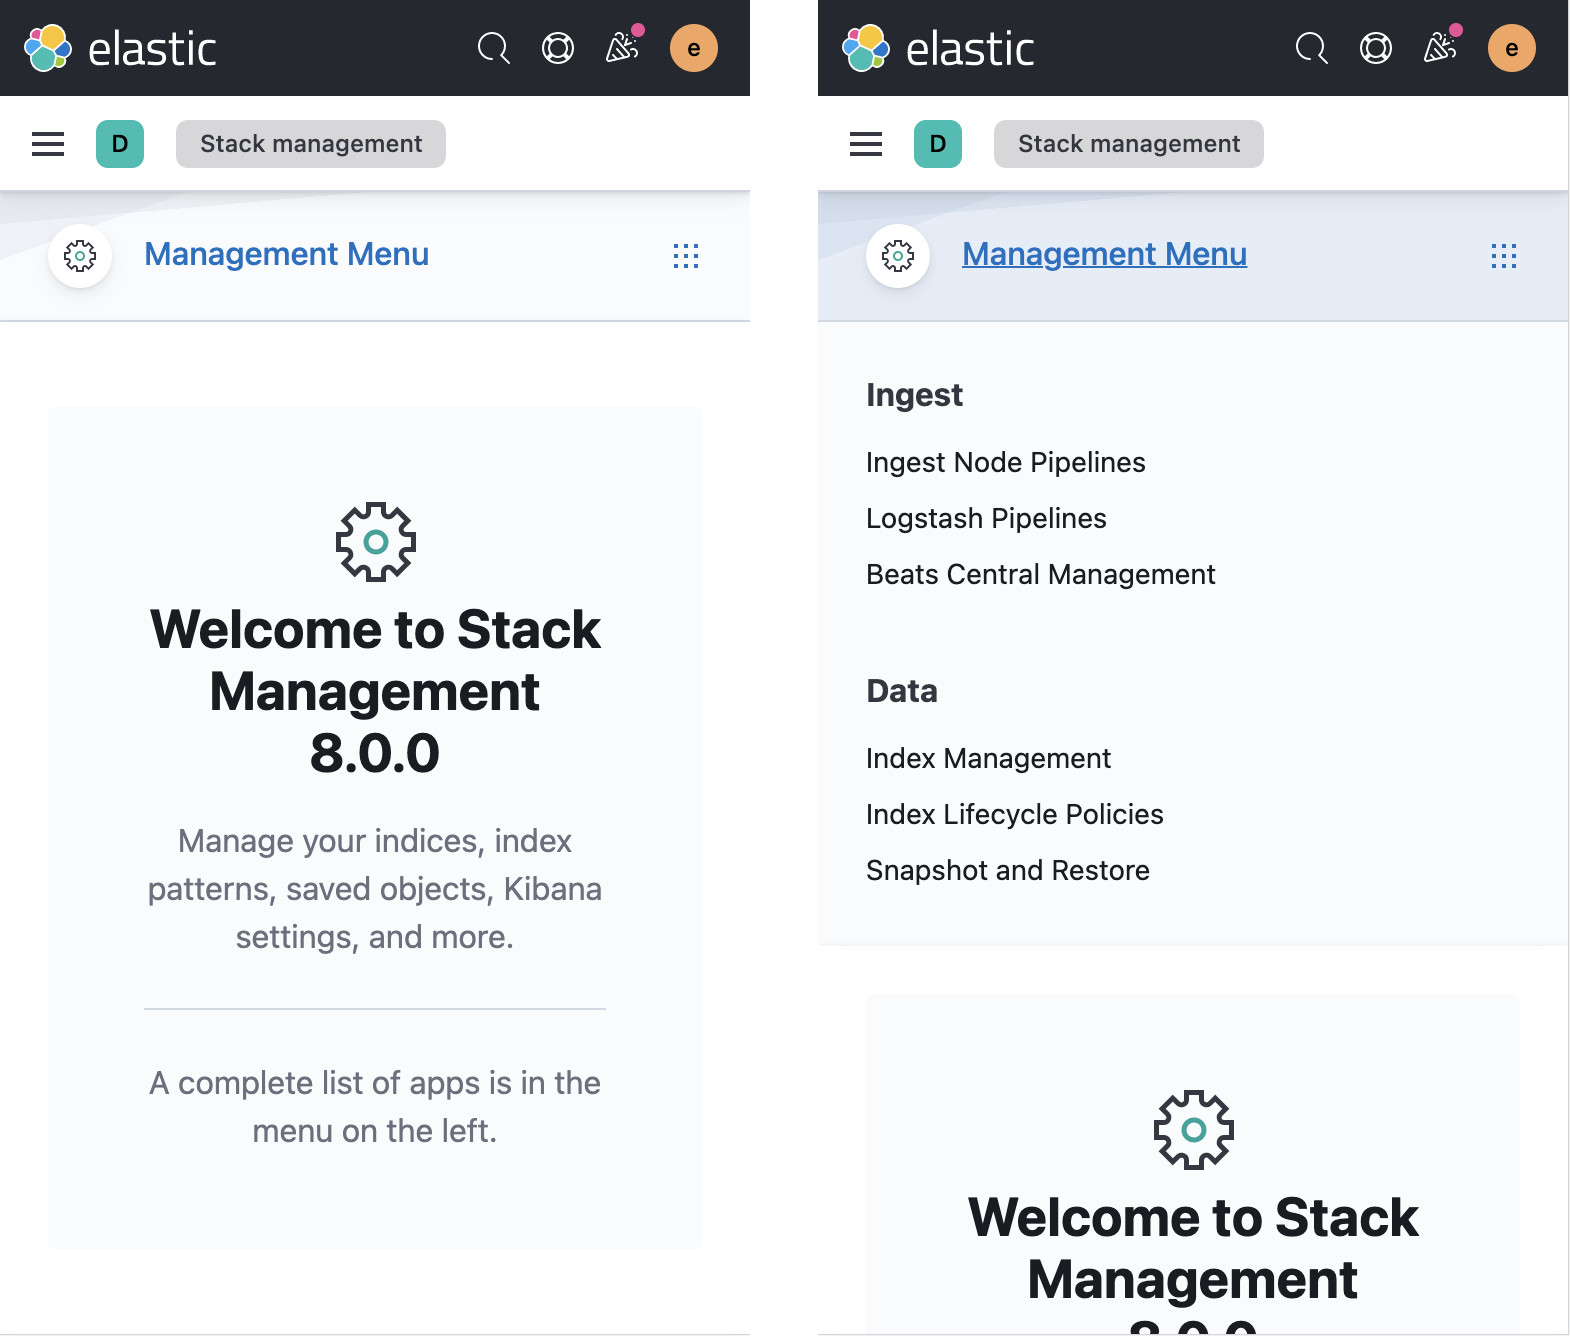Open Logstash Pipelines

[986, 518]
